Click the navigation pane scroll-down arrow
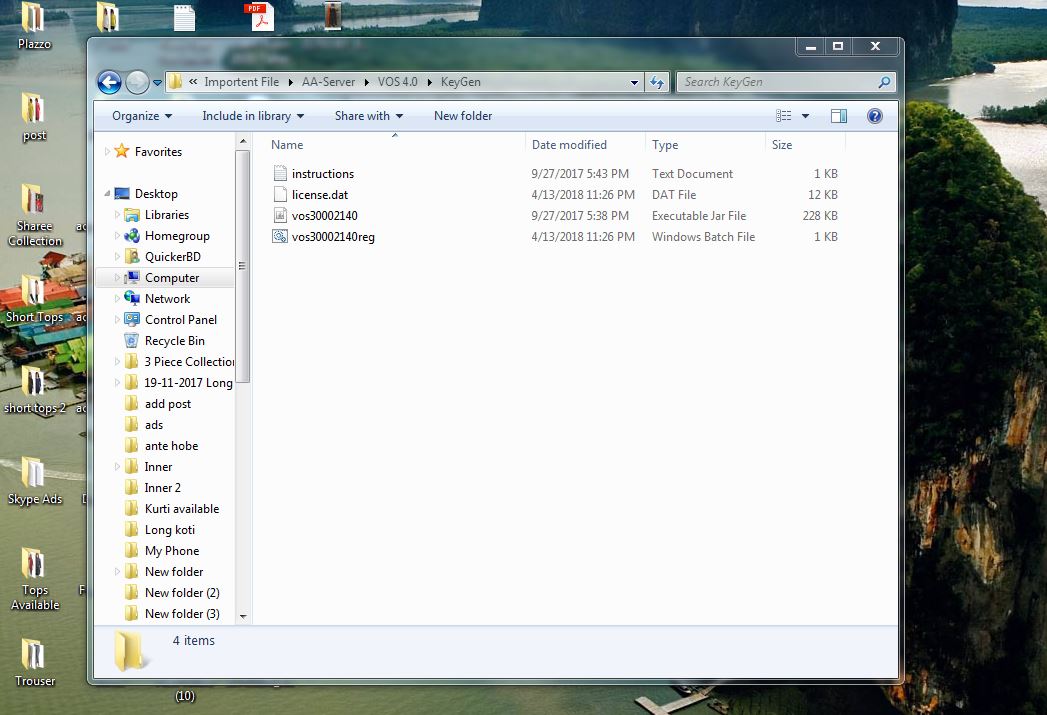The height and width of the screenshot is (715, 1047). coord(242,616)
